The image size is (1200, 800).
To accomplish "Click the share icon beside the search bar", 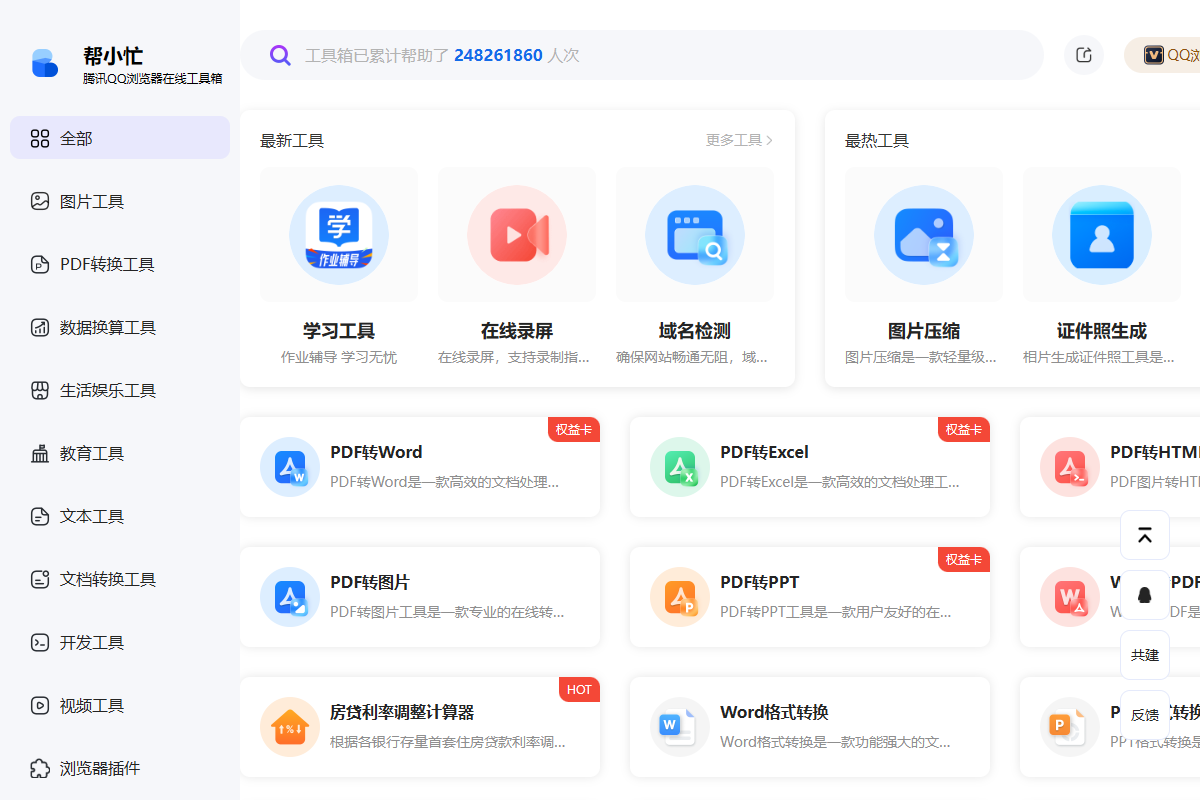I will tap(1083, 55).
